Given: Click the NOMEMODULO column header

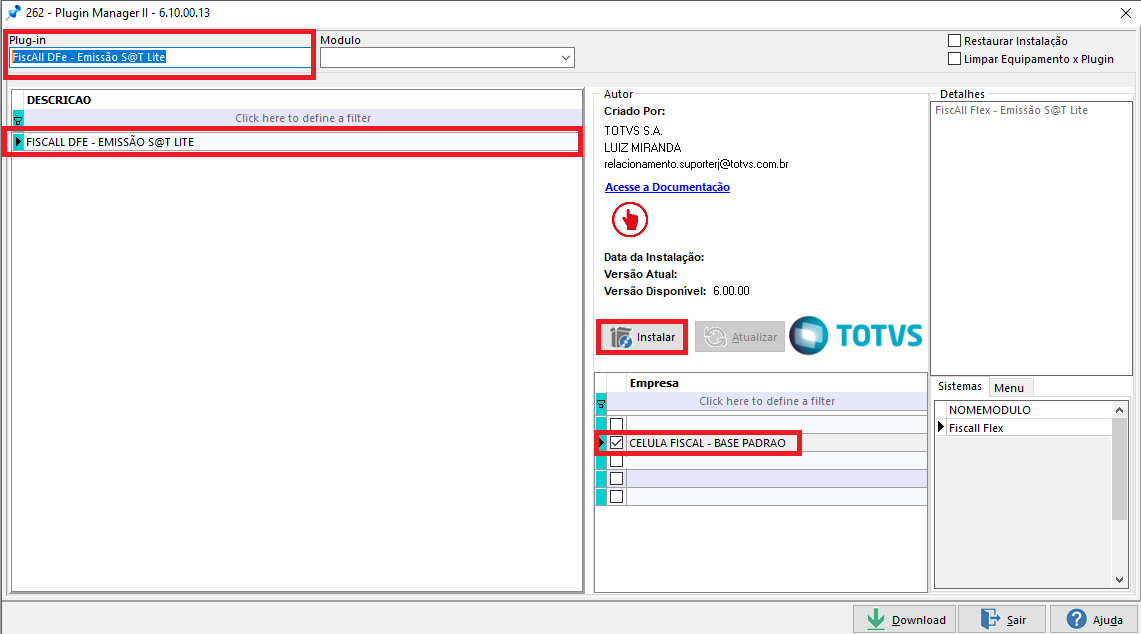Looking at the screenshot, I should [x=1029, y=410].
